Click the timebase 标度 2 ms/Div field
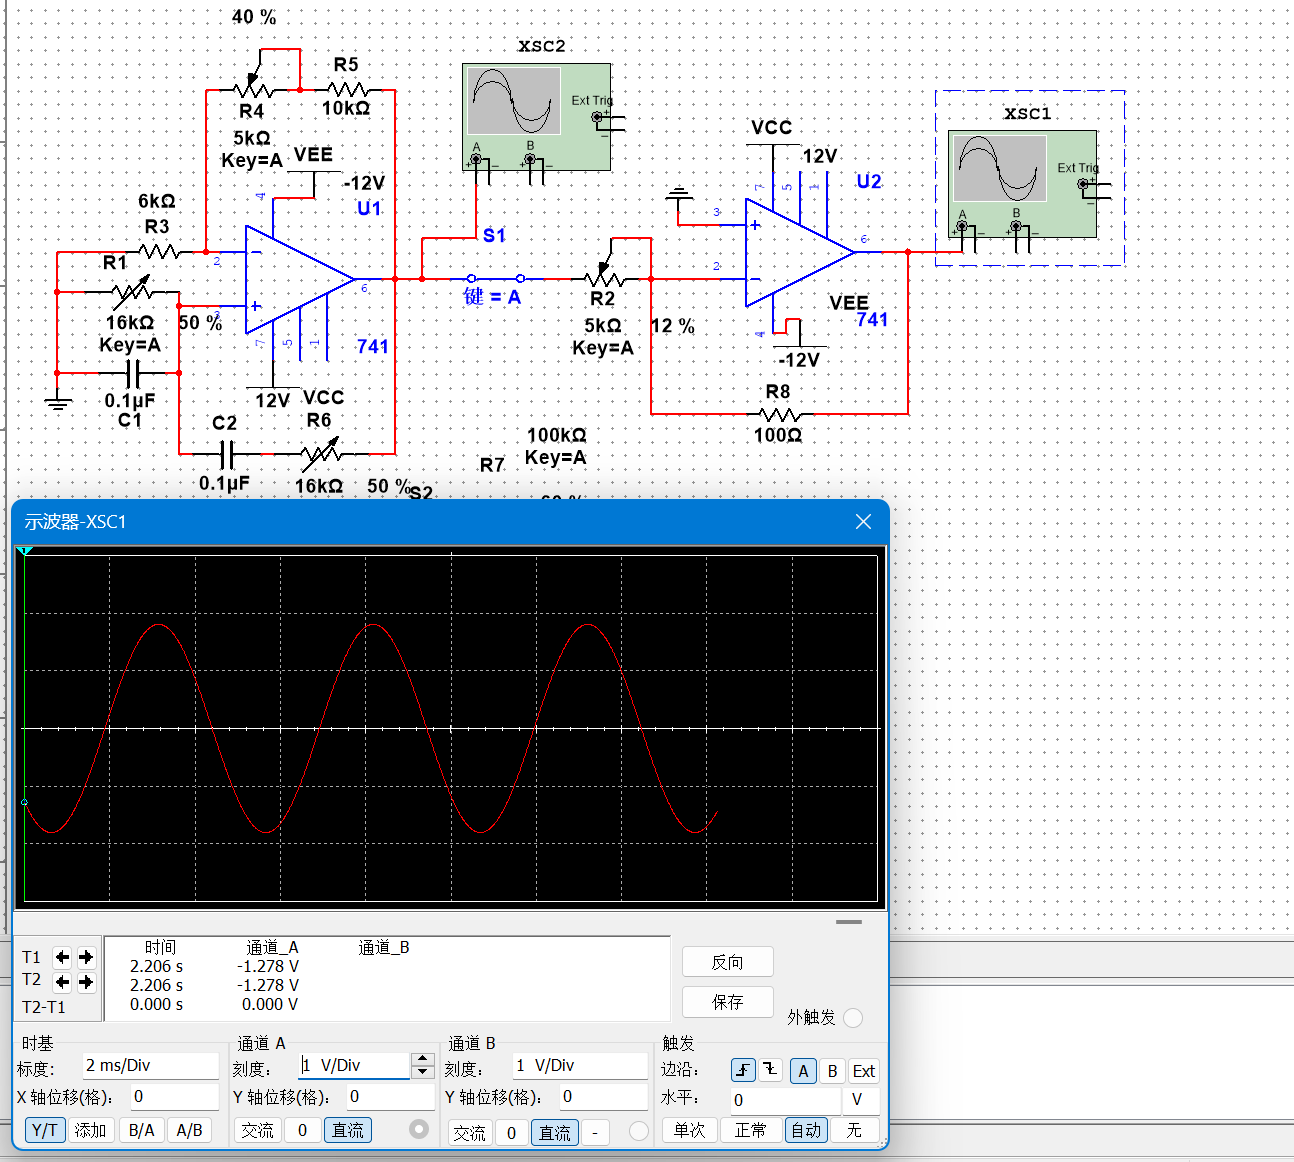The width and height of the screenshot is (1294, 1162). (x=150, y=1066)
